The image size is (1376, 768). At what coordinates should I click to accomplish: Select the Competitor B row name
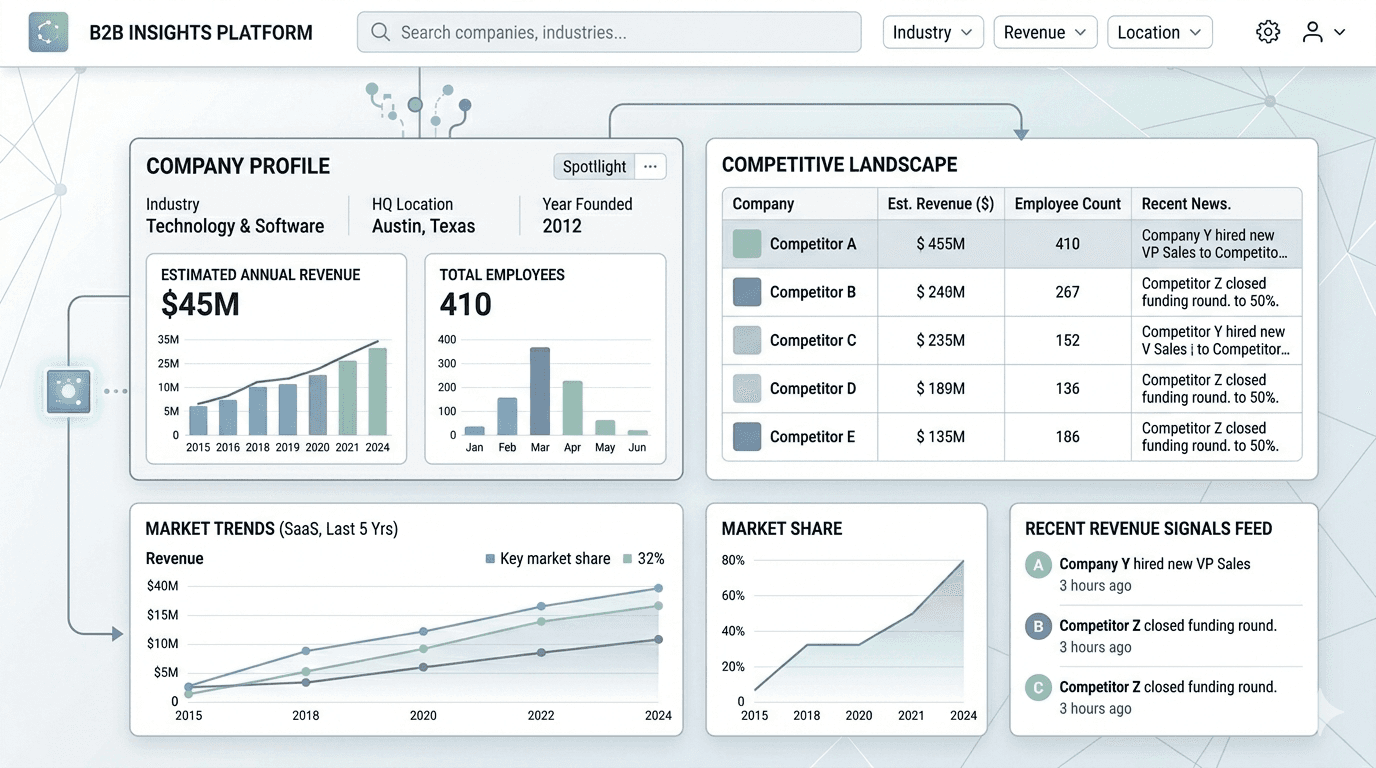click(x=813, y=292)
